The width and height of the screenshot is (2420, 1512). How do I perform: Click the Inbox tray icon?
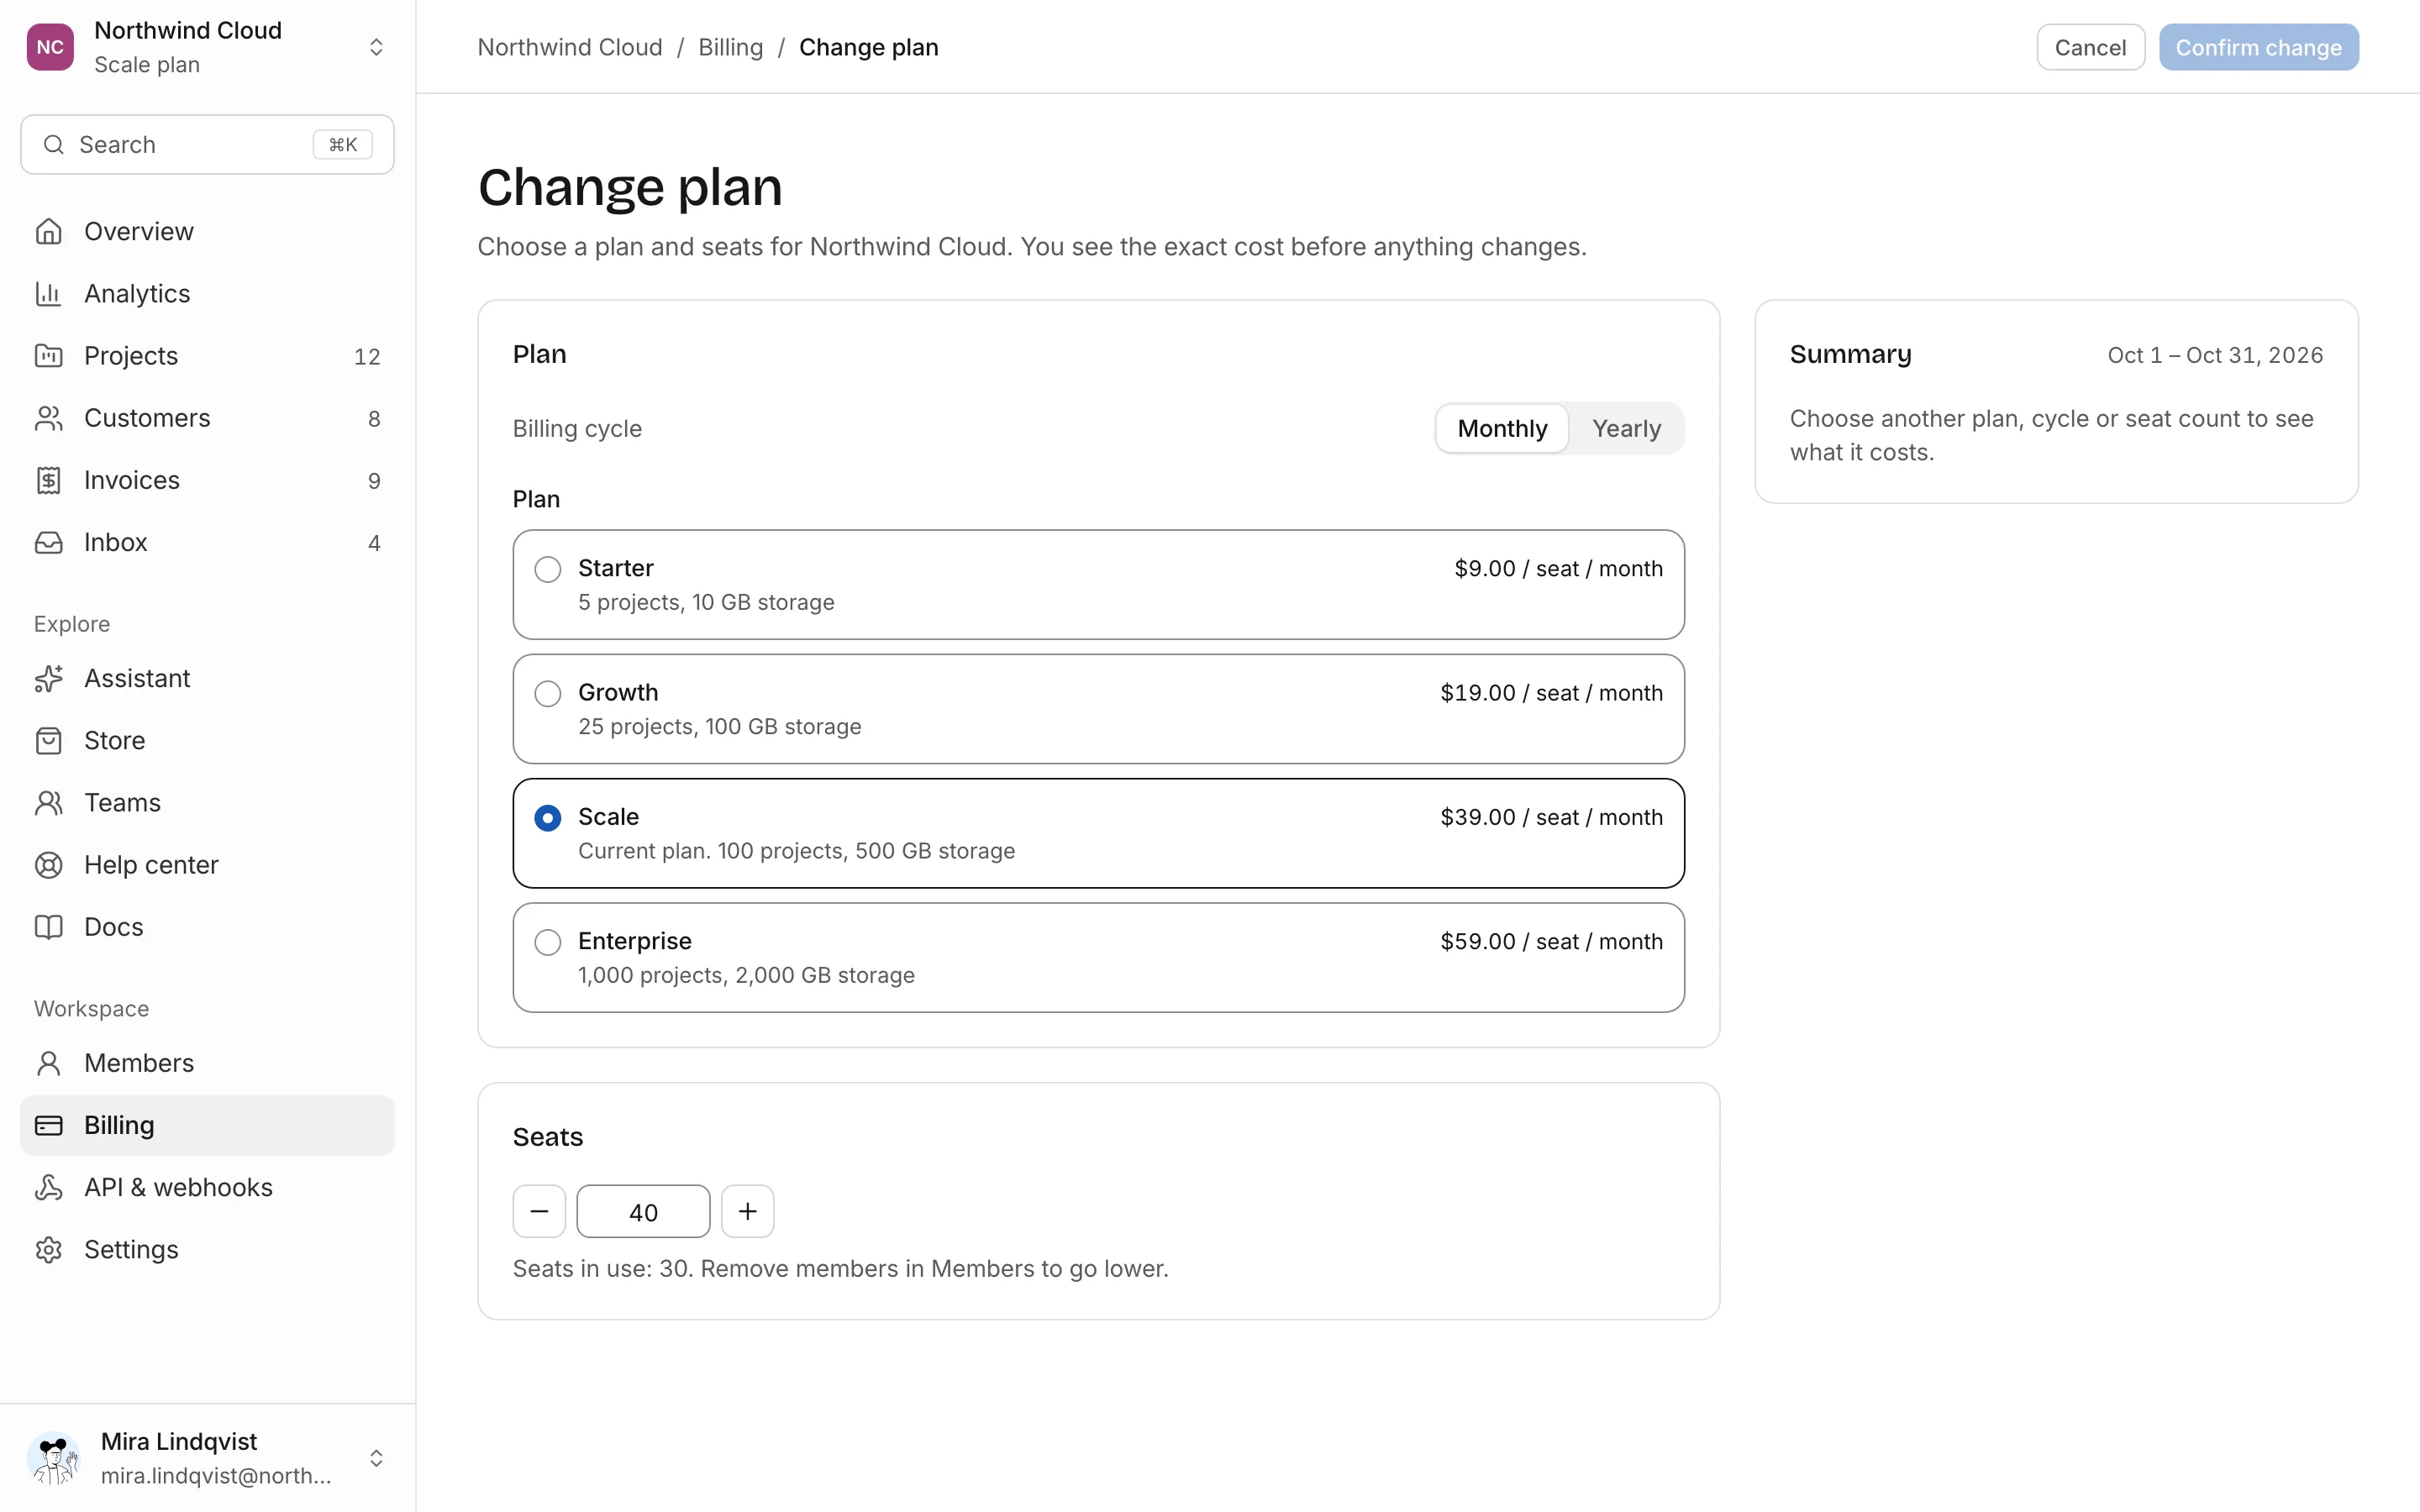(48, 542)
